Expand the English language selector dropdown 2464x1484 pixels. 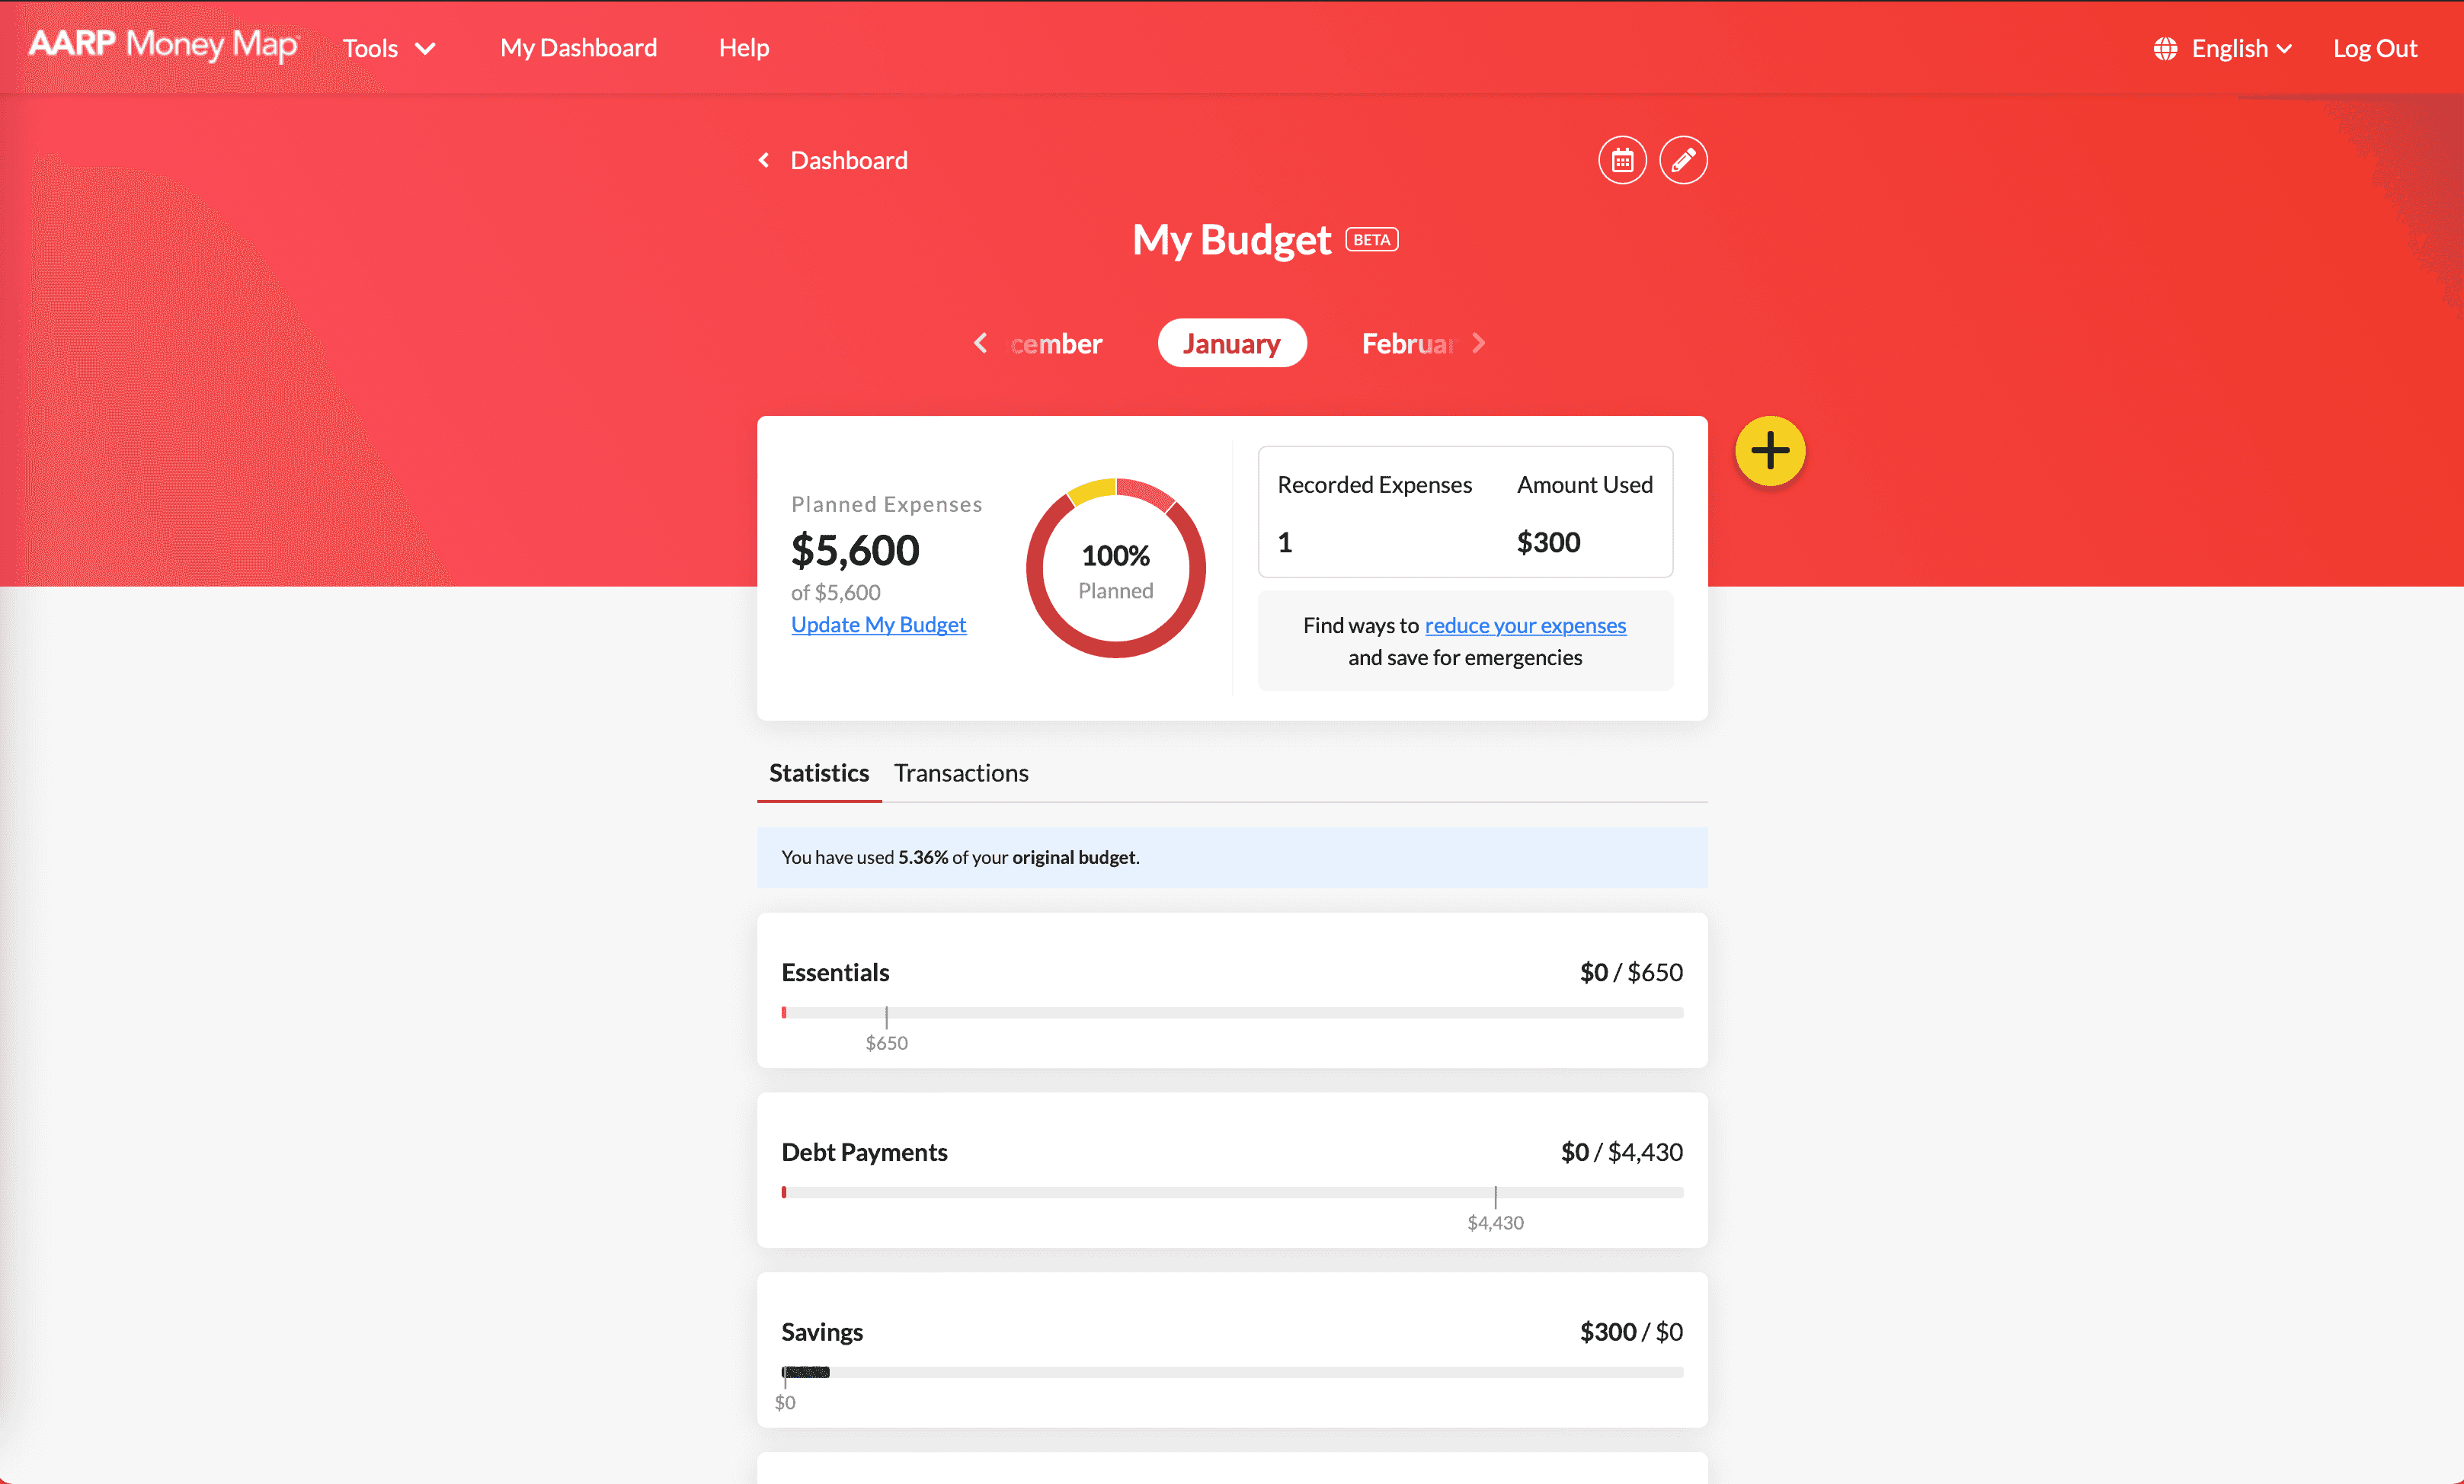pyautogui.click(x=2225, y=47)
